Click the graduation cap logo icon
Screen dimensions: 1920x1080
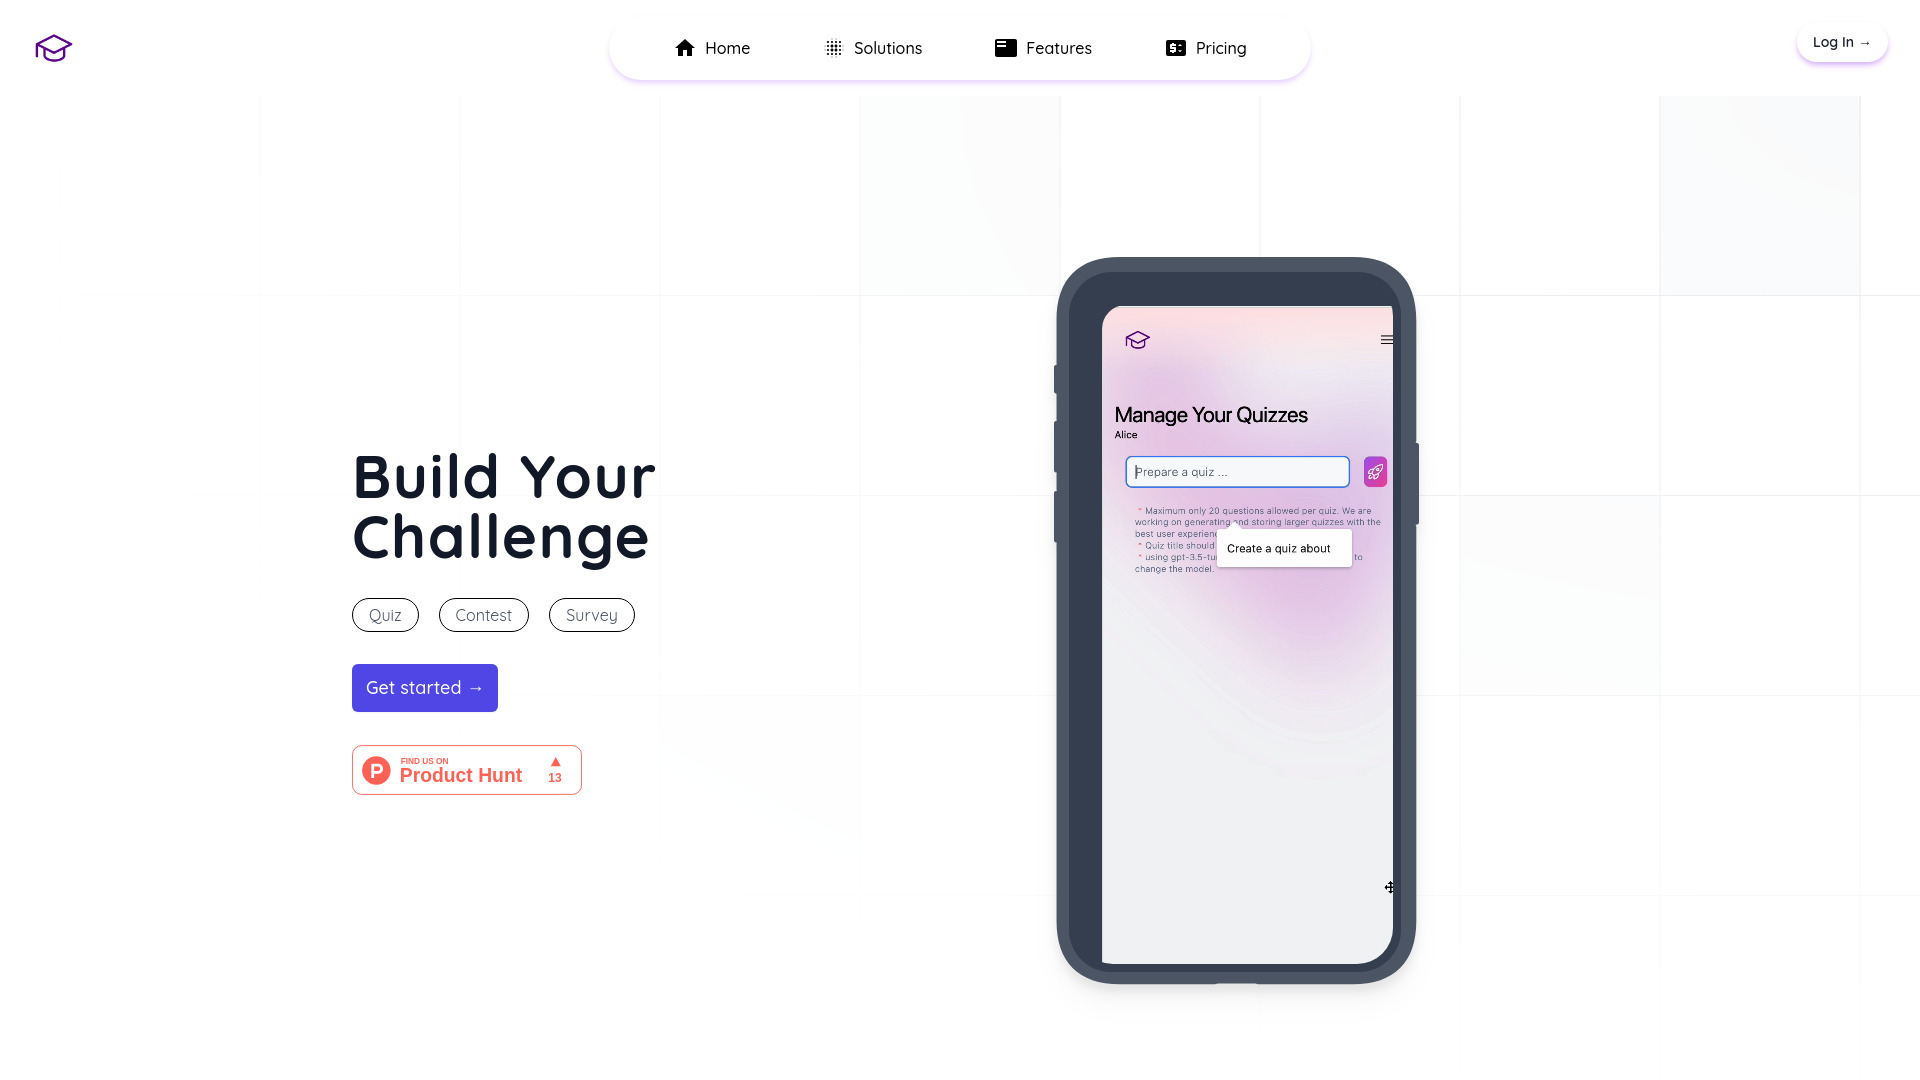click(x=53, y=47)
